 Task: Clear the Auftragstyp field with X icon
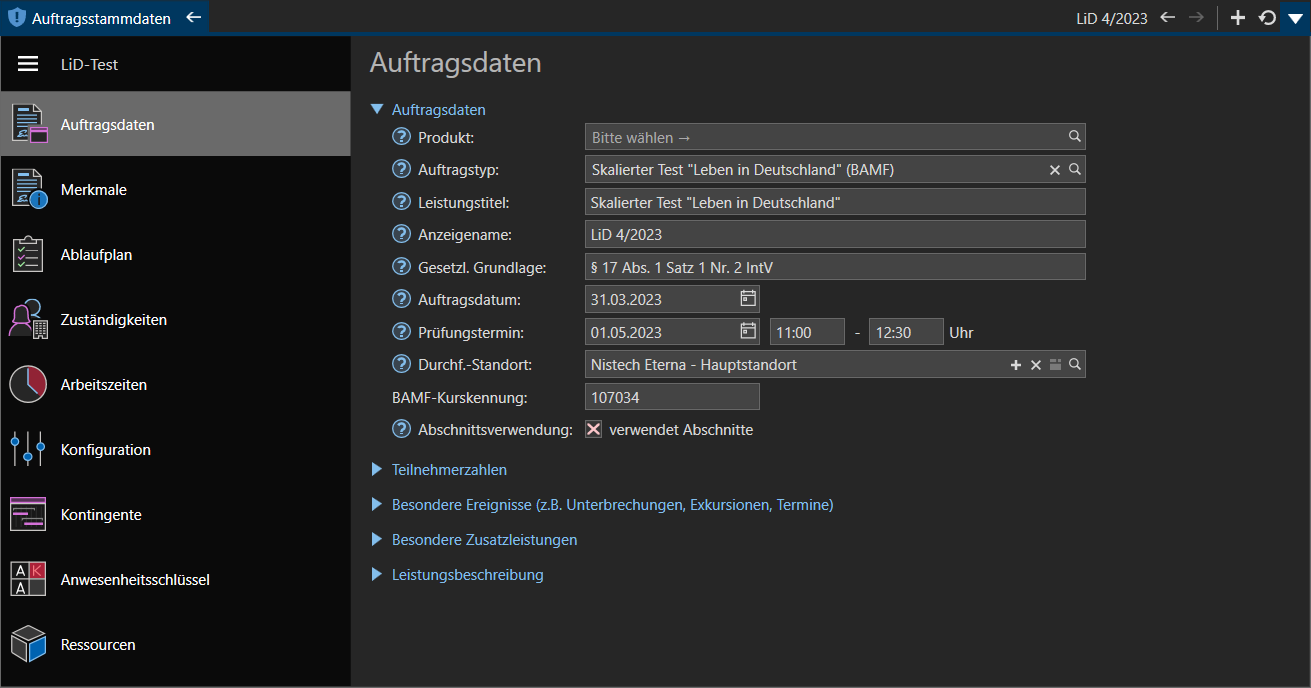[x=1054, y=170]
